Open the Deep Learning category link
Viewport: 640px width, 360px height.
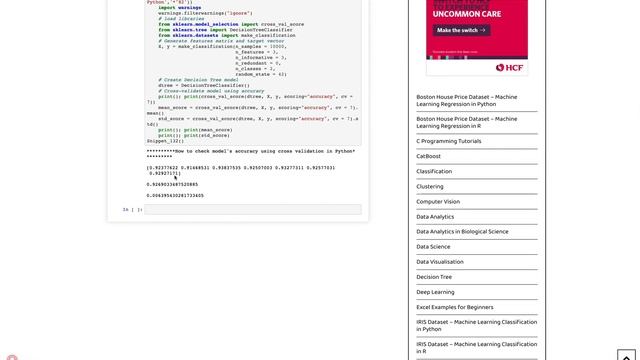(x=435, y=292)
